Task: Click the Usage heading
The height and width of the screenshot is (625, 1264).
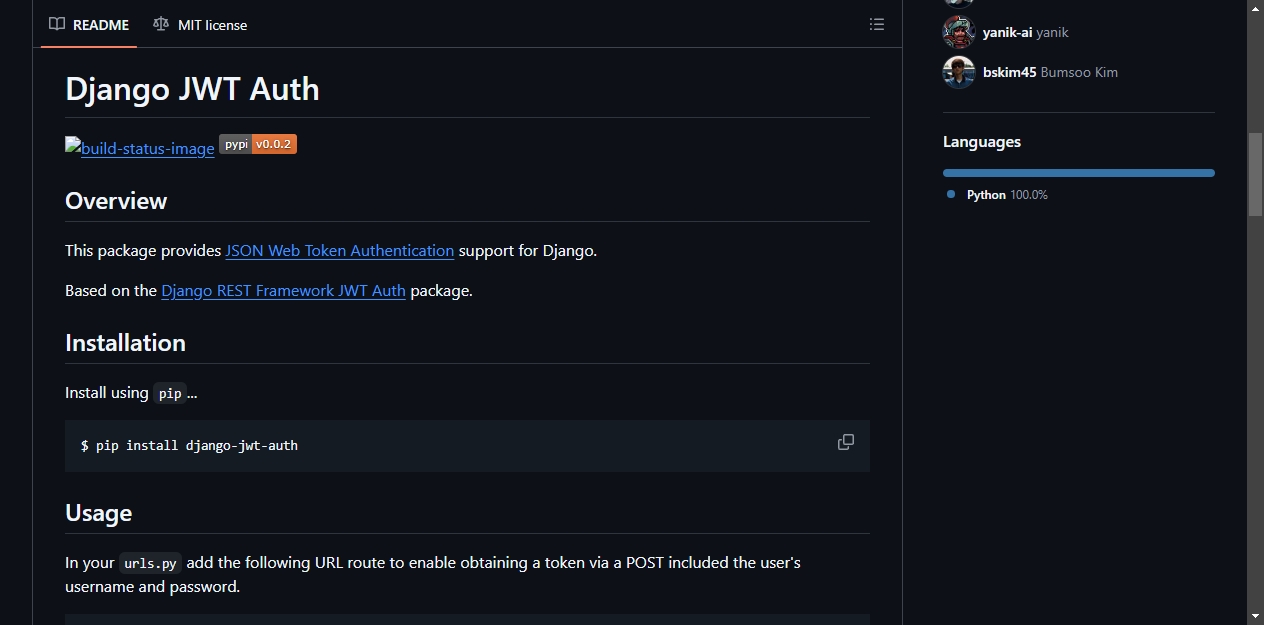Action: pos(98,513)
